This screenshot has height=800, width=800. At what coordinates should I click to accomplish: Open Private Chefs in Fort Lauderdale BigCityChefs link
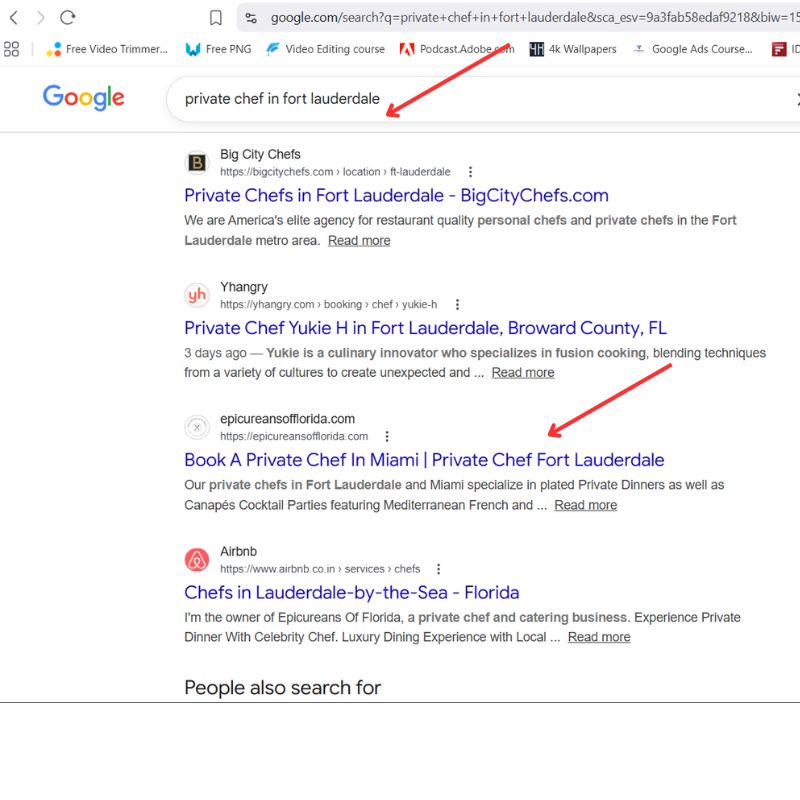click(x=396, y=195)
